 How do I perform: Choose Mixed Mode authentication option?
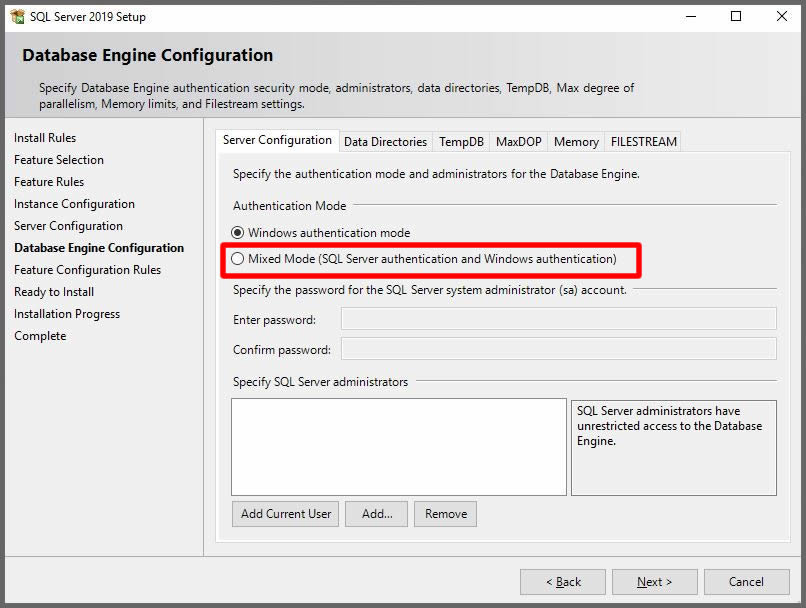click(238, 259)
